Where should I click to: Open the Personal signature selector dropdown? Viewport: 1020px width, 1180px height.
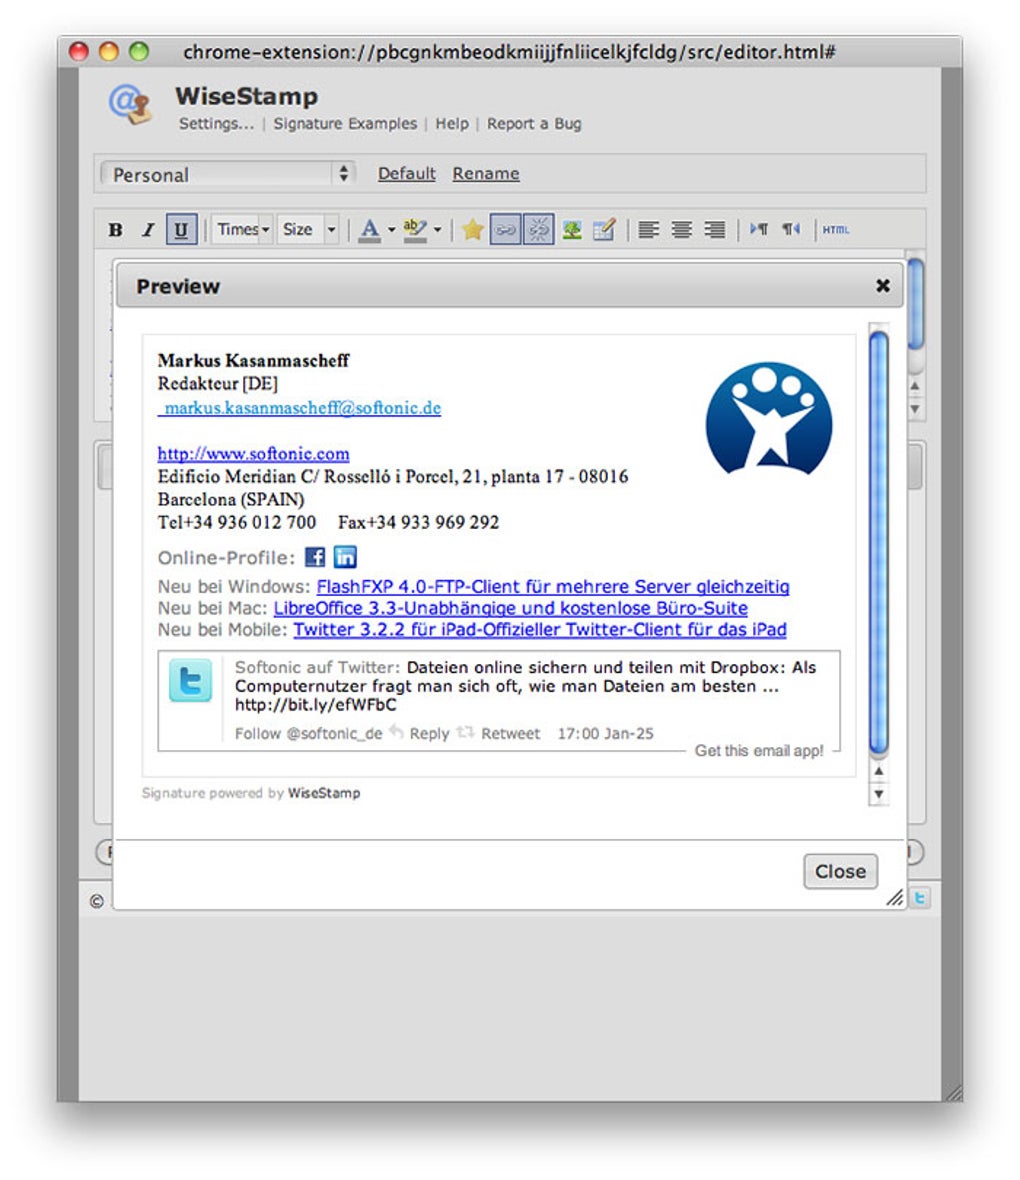[225, 173]
